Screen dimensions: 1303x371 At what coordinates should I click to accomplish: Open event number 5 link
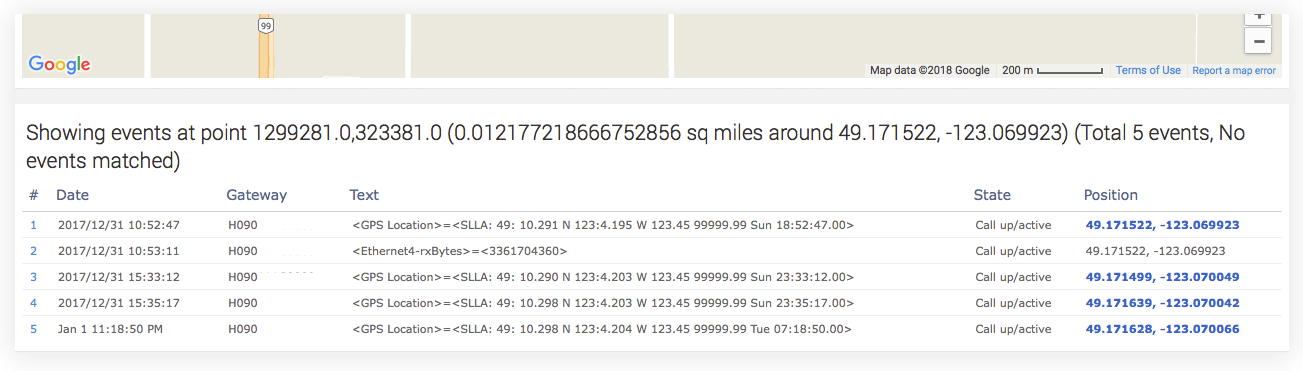tap(33, 329)
